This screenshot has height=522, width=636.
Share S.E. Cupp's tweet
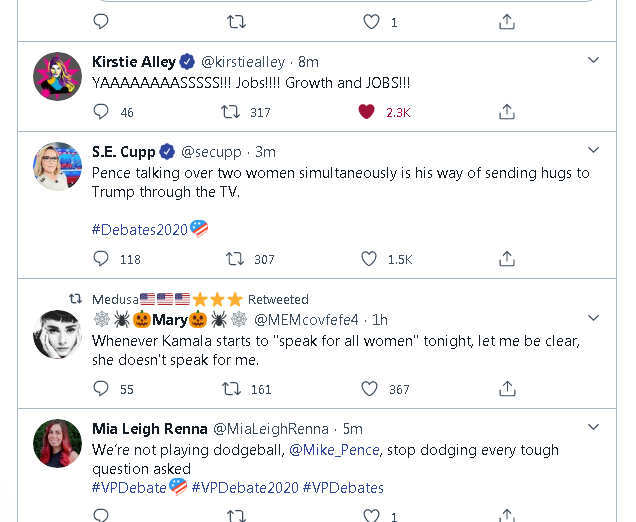tap(507, 259)
